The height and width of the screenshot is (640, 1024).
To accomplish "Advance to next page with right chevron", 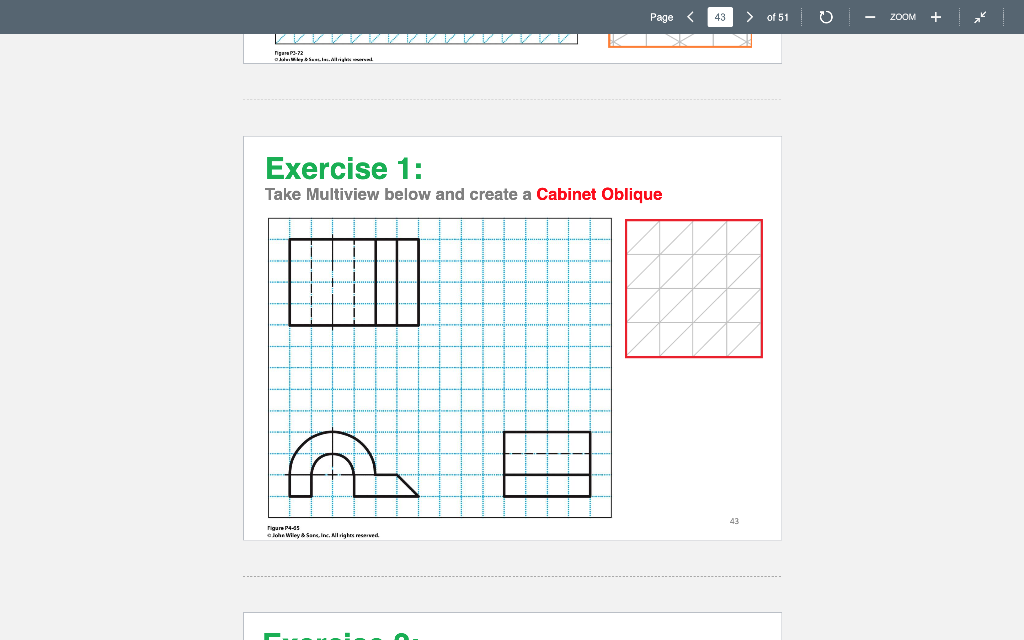I will (x=749, y=16).
